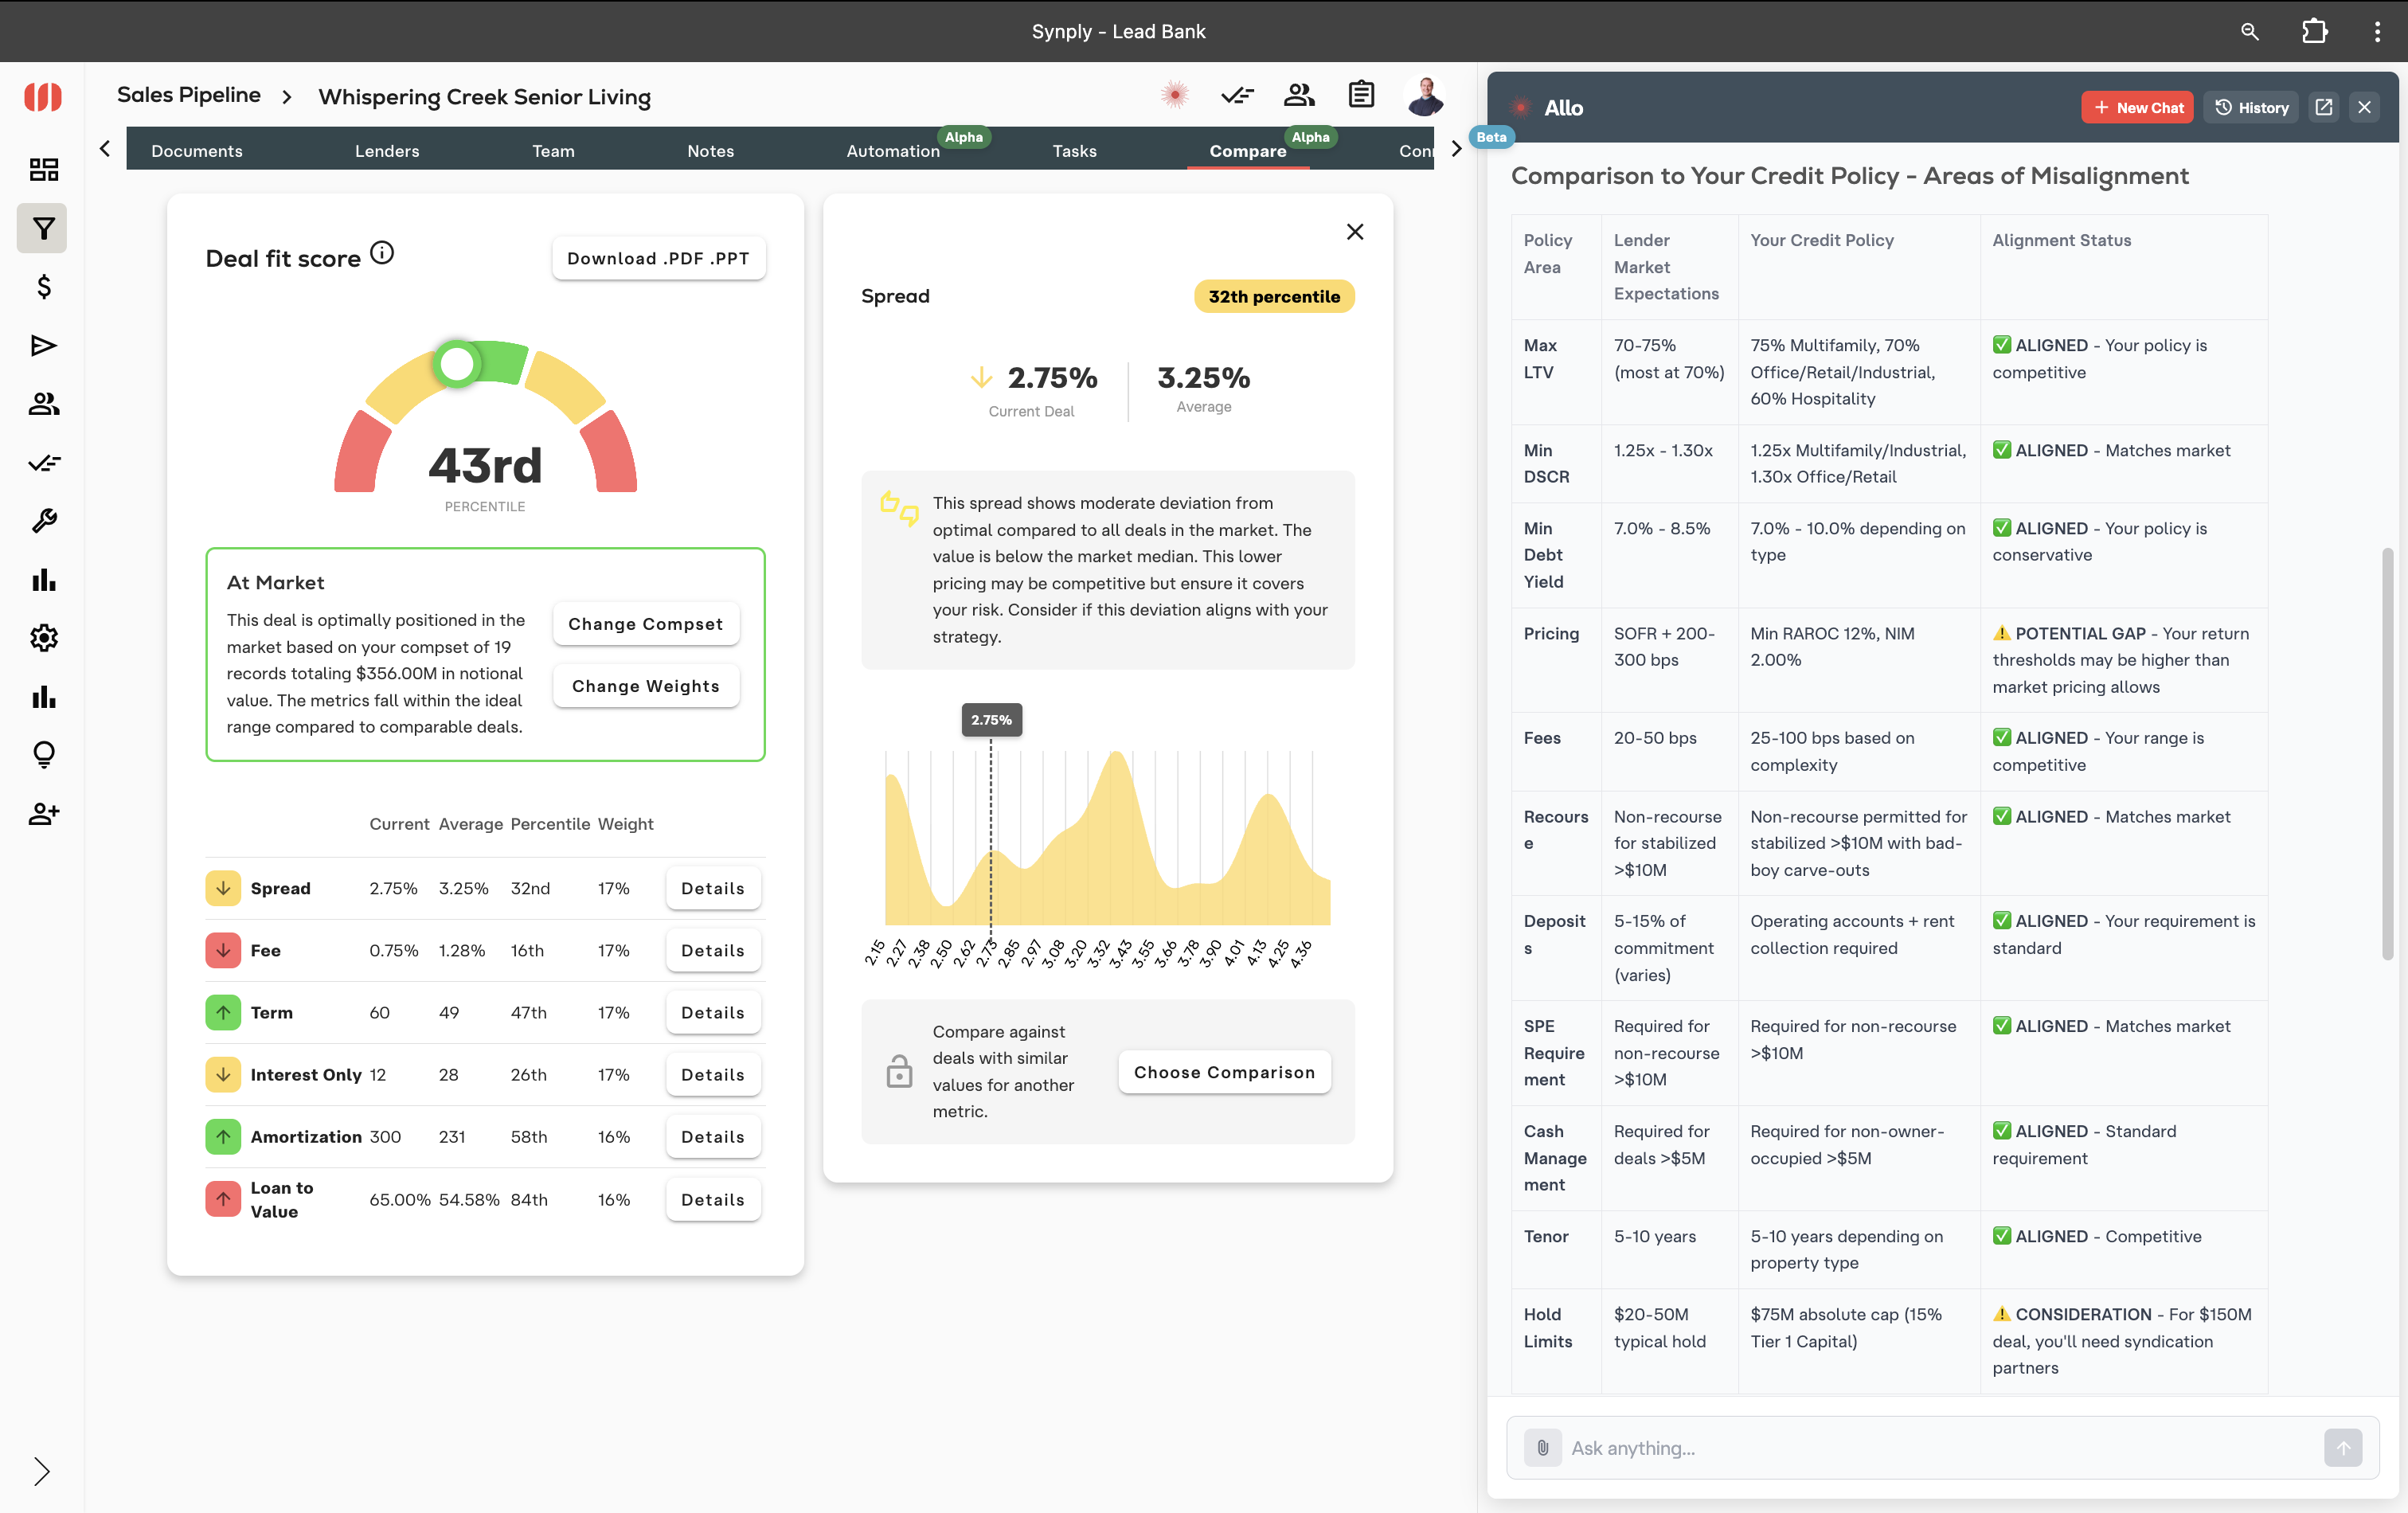Click the add-person icon in sidebar

43,813
